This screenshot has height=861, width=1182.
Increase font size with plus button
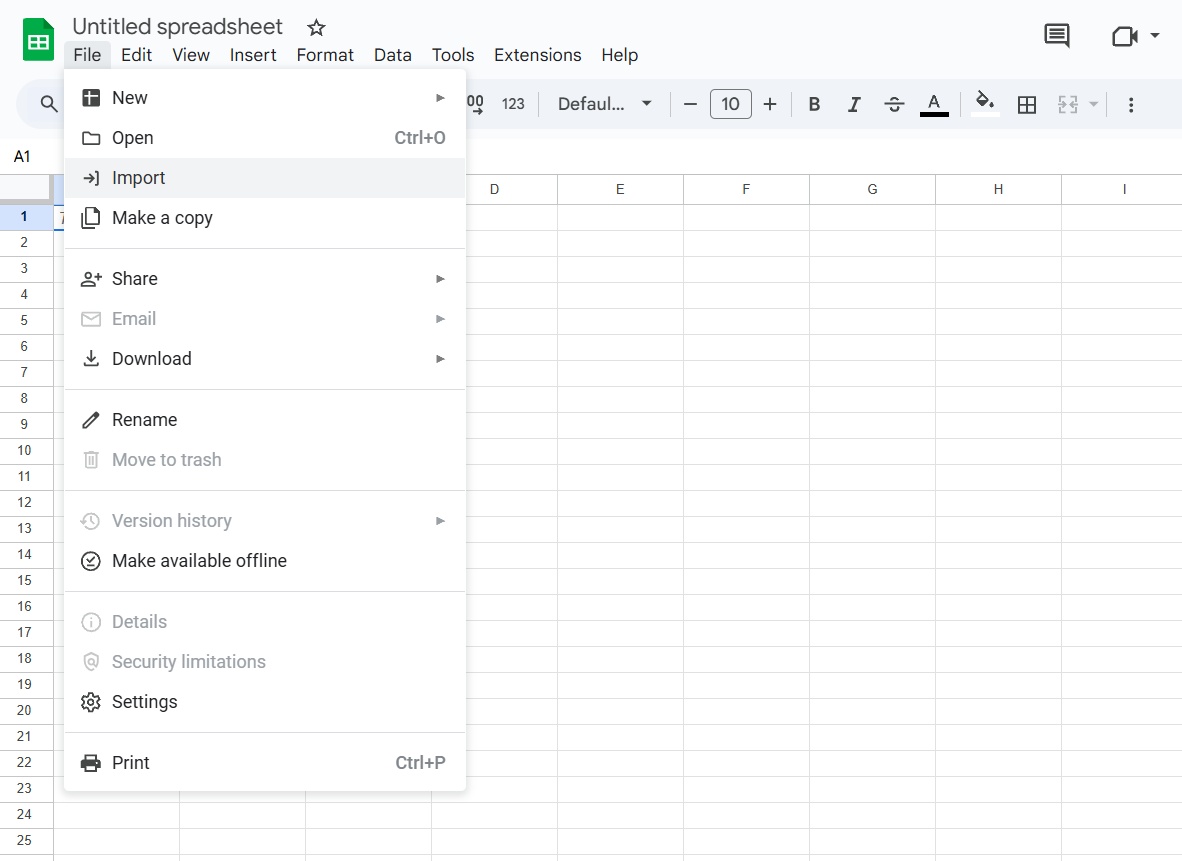pos(770,104)
